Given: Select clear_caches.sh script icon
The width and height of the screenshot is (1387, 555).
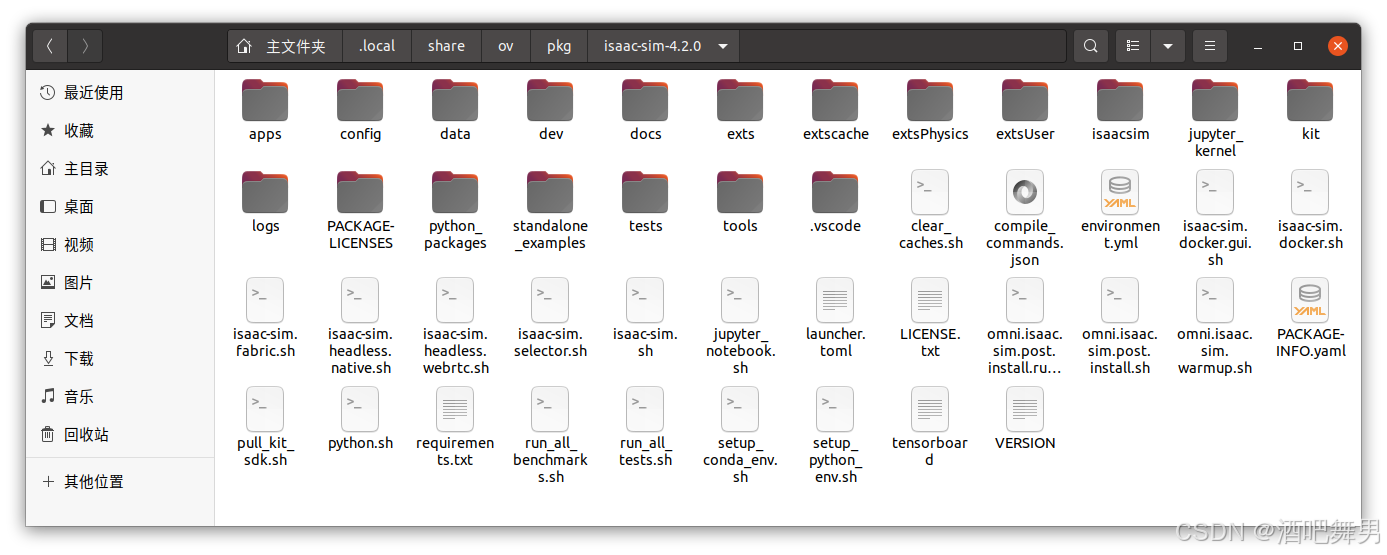Looking at the screenshot, I should tap(930, 192).
